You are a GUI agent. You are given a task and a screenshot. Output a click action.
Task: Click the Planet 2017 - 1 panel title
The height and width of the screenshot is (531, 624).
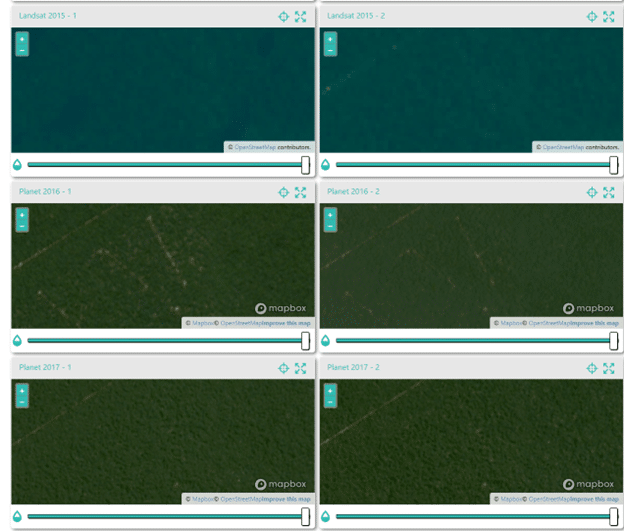pos(45,368)
